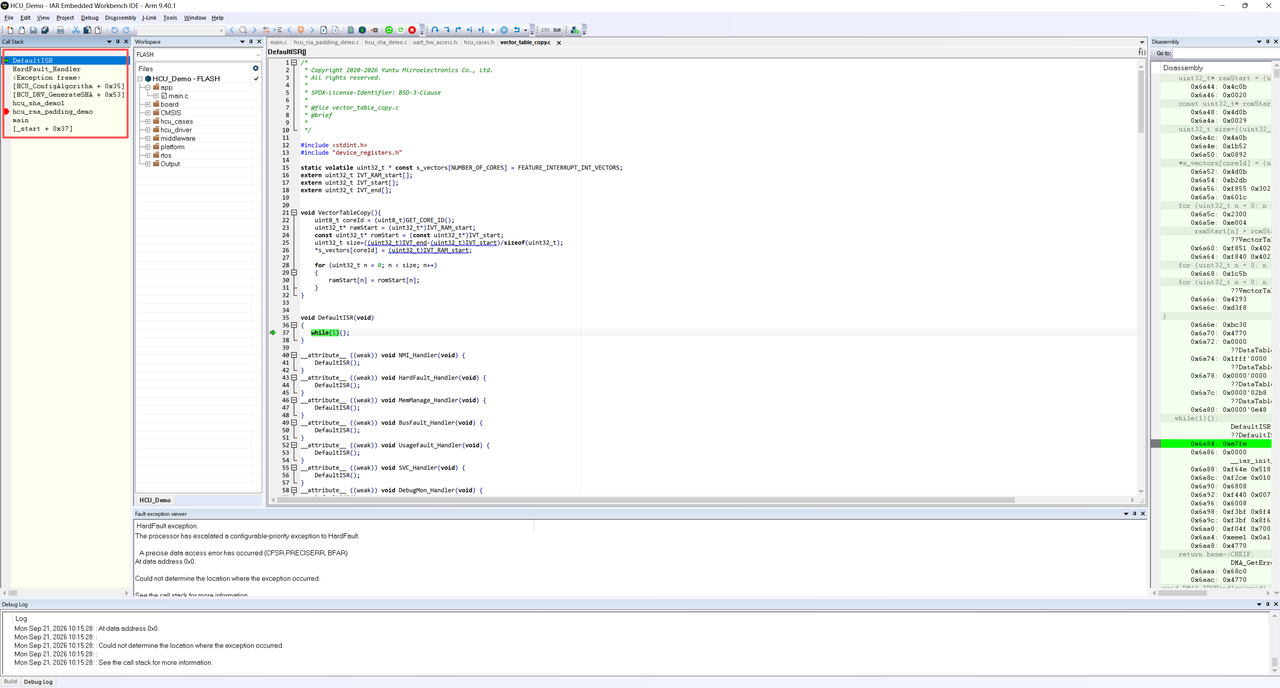Screen dimensions: 1280x688
Task: Click the Save All toolbar icon
Action: 45,30
